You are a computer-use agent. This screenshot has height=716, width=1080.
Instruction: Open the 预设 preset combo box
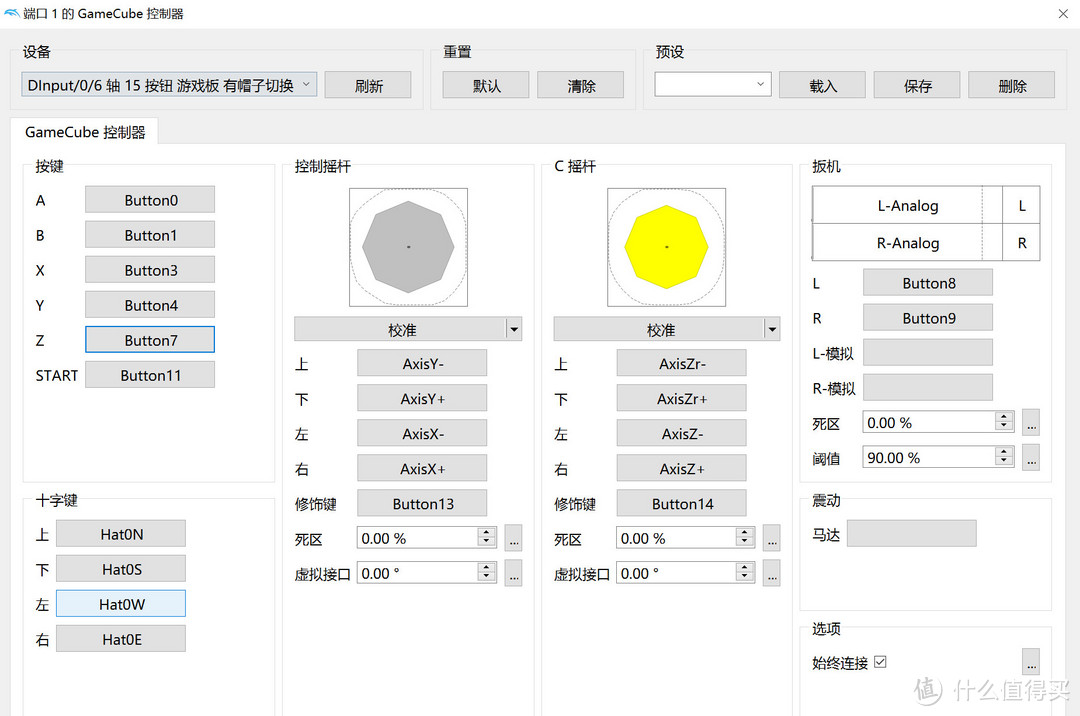point(712,84)
